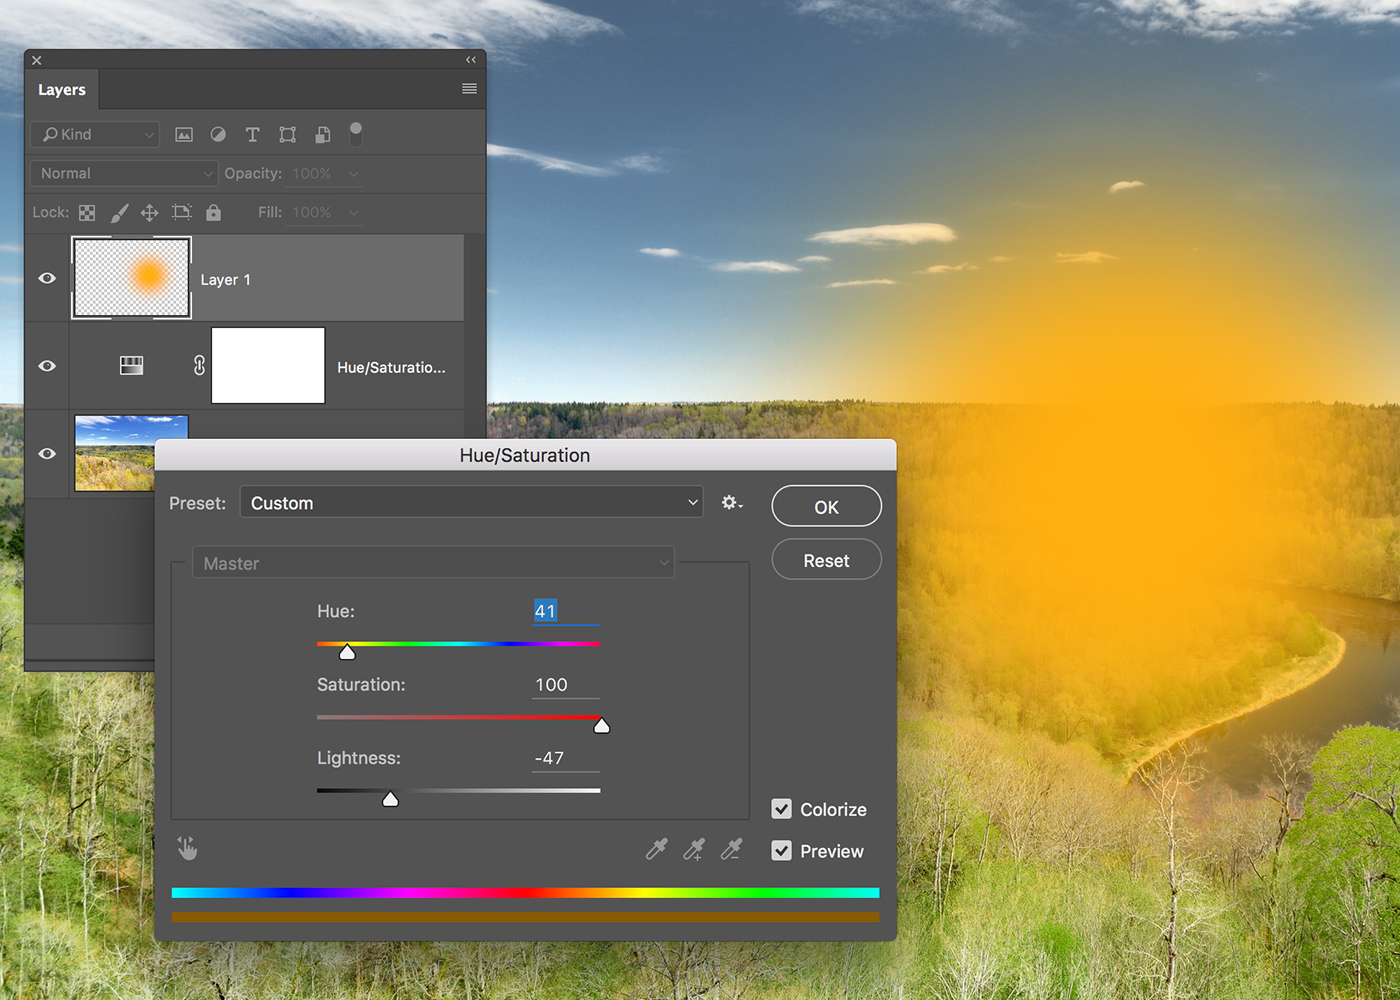Filter layers by type layer icon

pyautogui.click(x=252, y=135)
